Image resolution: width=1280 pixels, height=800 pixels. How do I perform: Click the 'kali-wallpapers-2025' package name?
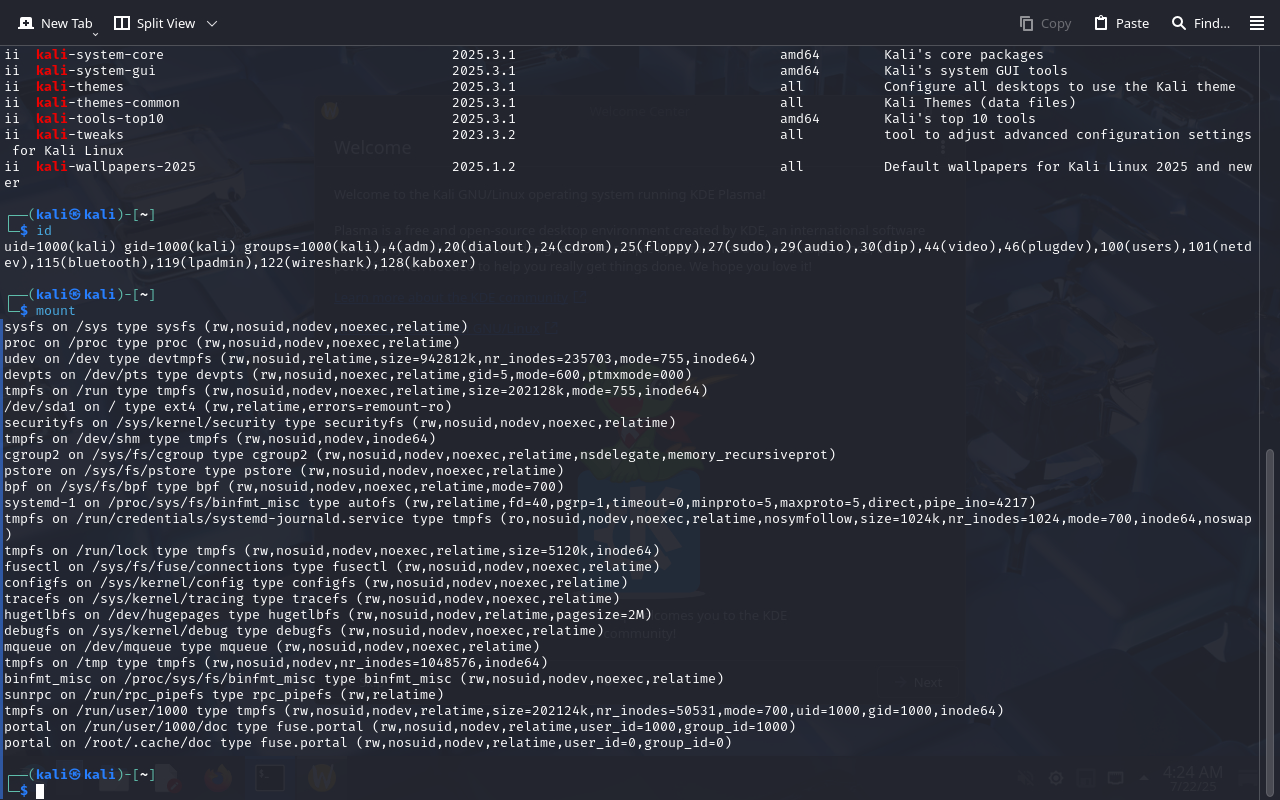[116, 167]
